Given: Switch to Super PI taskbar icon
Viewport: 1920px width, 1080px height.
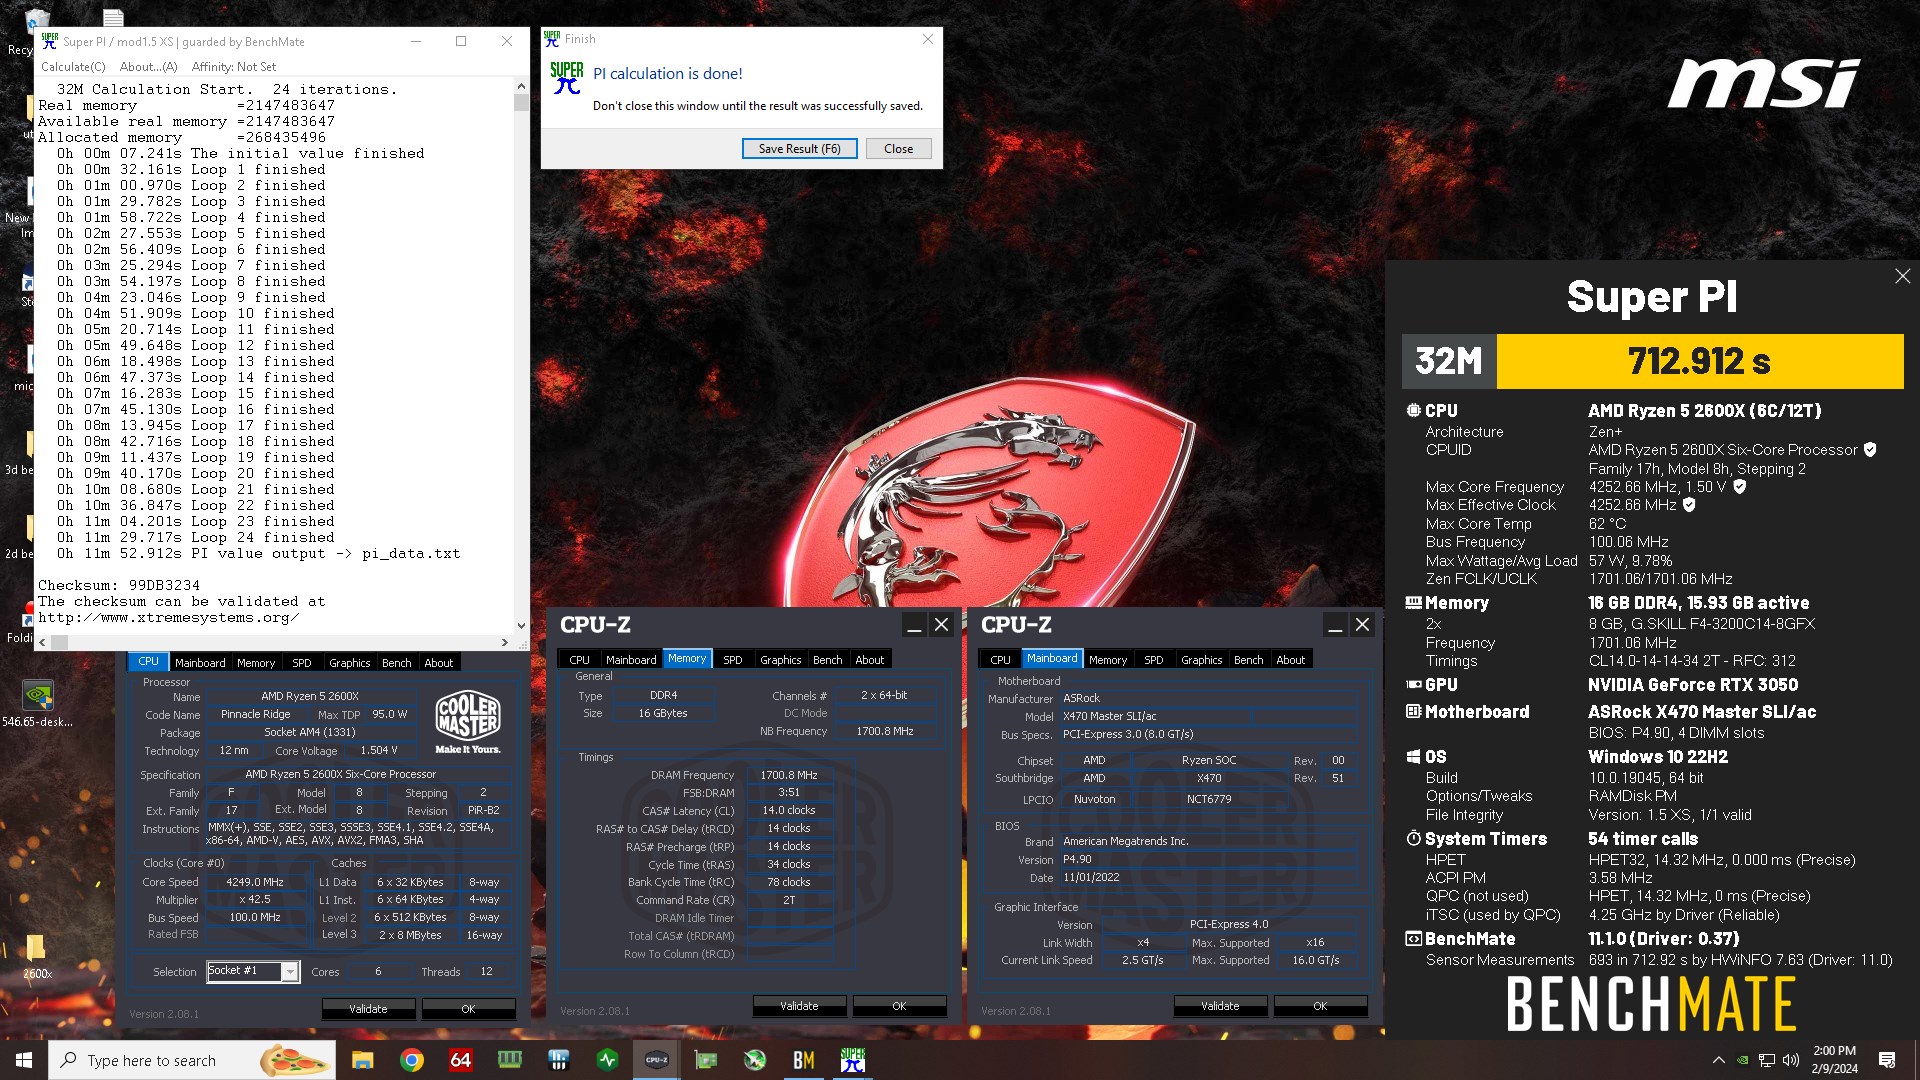Looking at the screenshot, I should coord(853,1060).
